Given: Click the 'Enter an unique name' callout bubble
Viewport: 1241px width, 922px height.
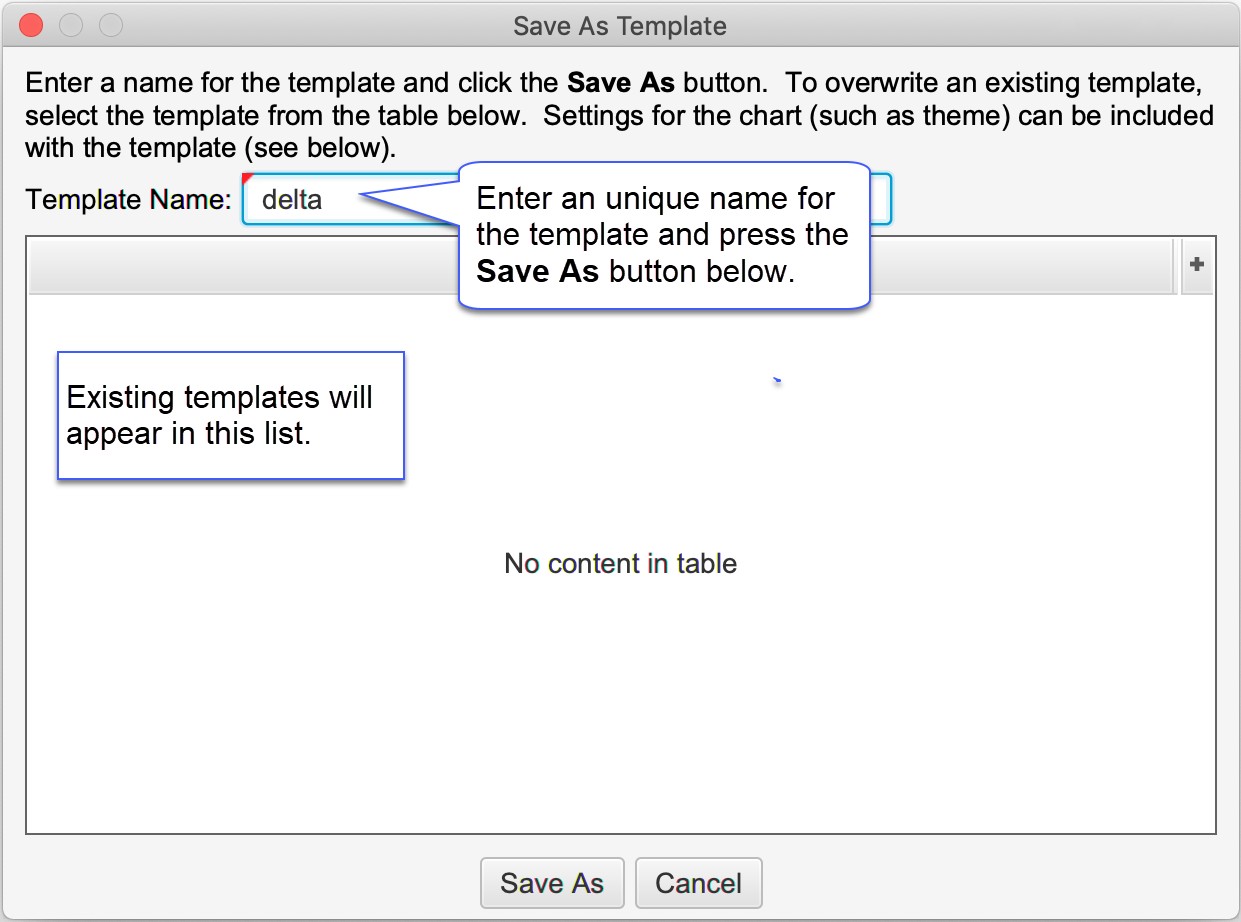Looking at the screenshot, I should click(662, 235).
